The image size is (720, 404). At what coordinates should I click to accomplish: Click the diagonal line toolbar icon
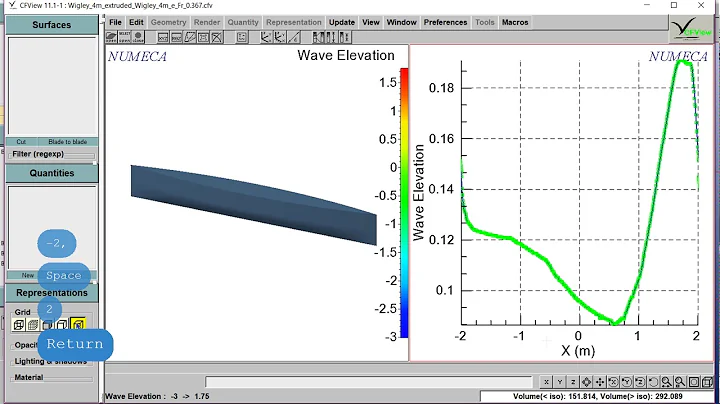(293, 37)
